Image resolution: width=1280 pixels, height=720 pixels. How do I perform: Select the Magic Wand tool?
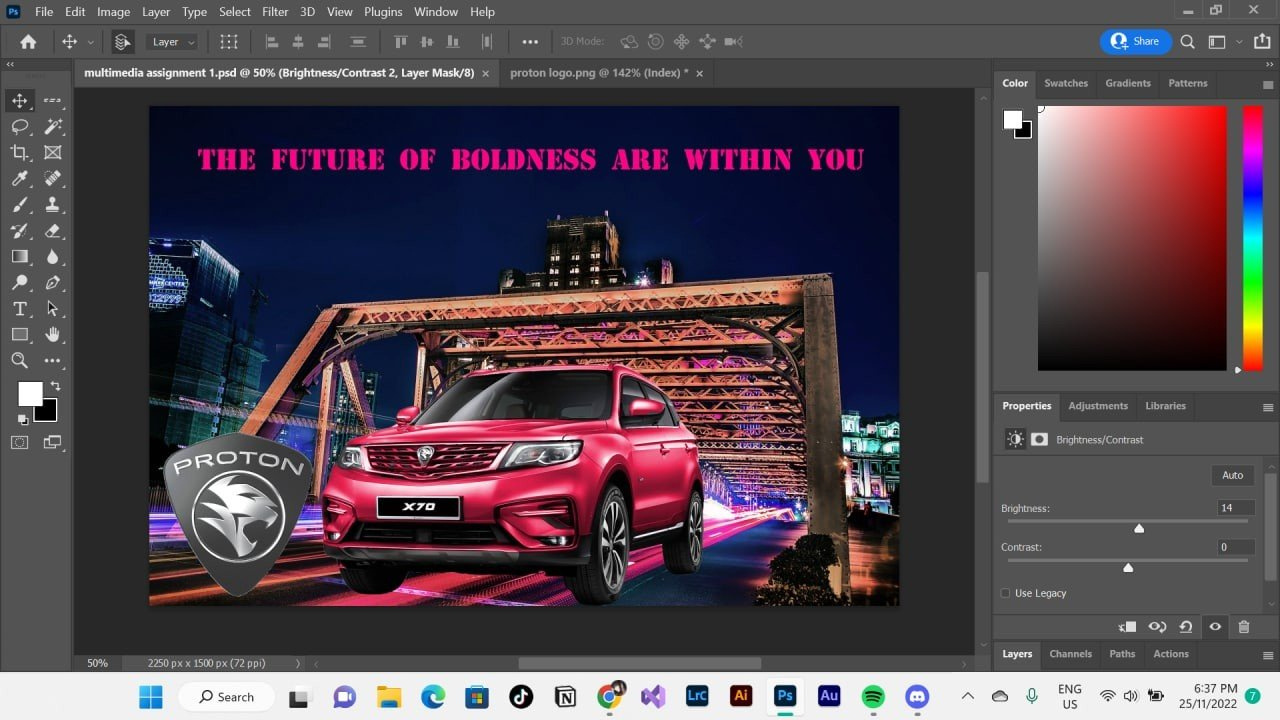(53, 126)
